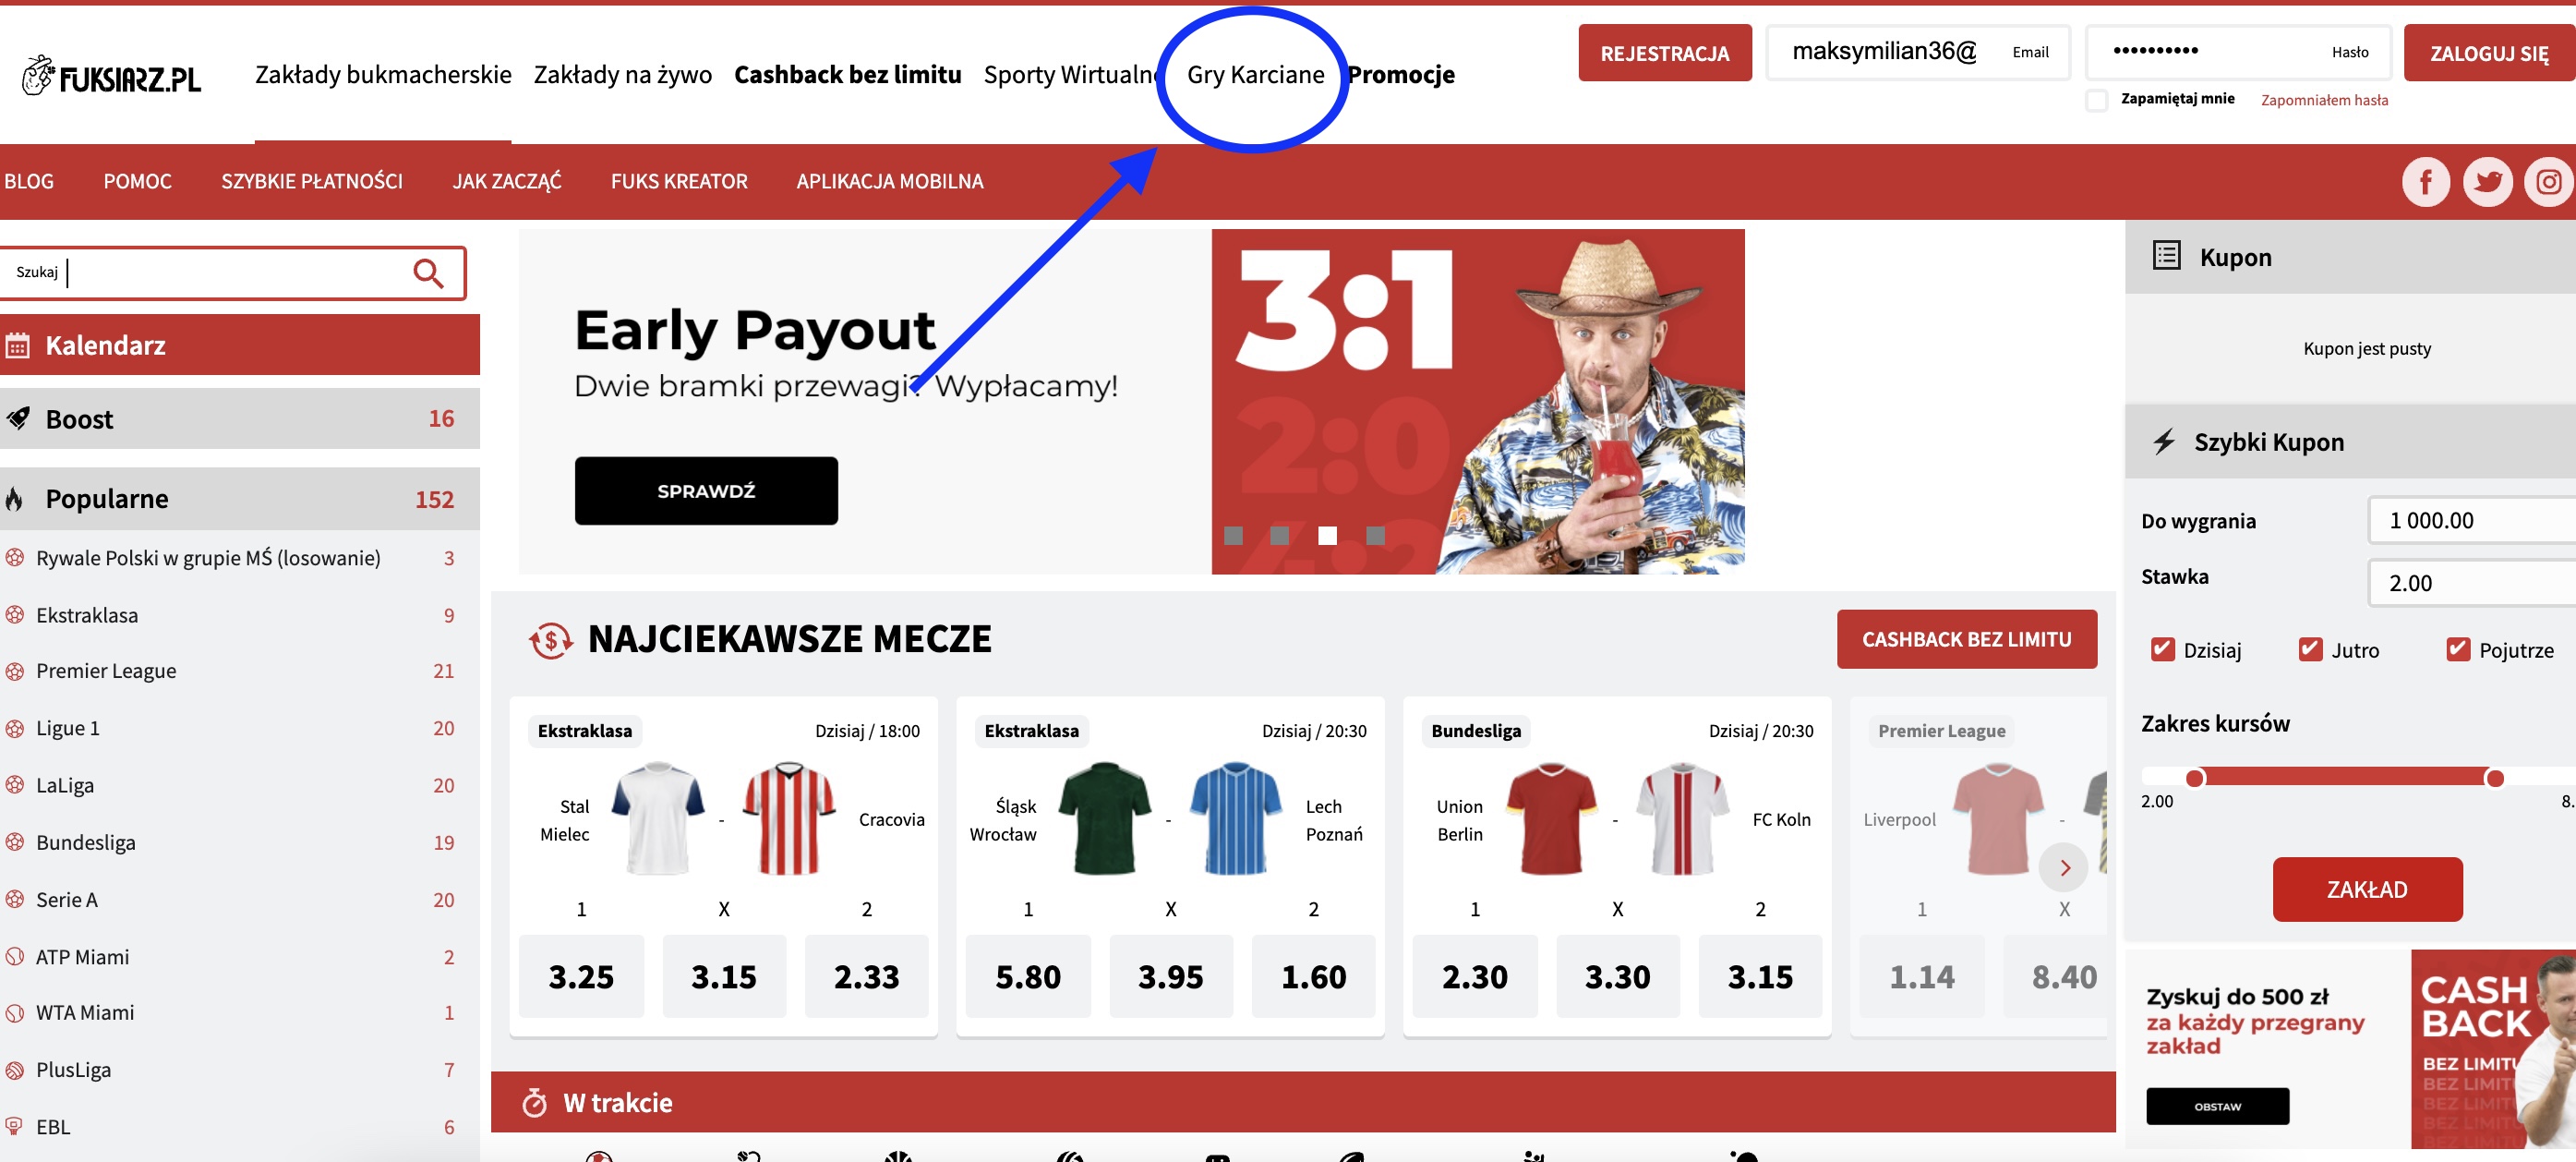Click the search magnifier icon
Image resolution: width=2576 pixels, height=1162 pixels.
click(428, 273)
